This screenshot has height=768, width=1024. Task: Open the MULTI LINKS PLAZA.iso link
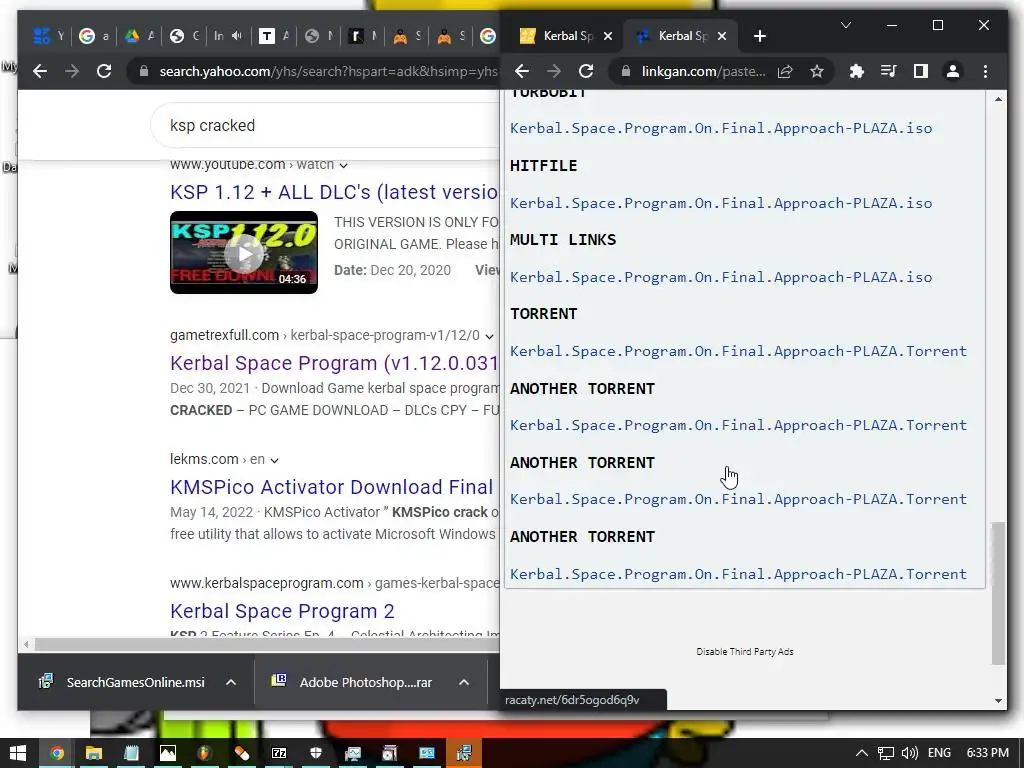click(x=721, y=277)
